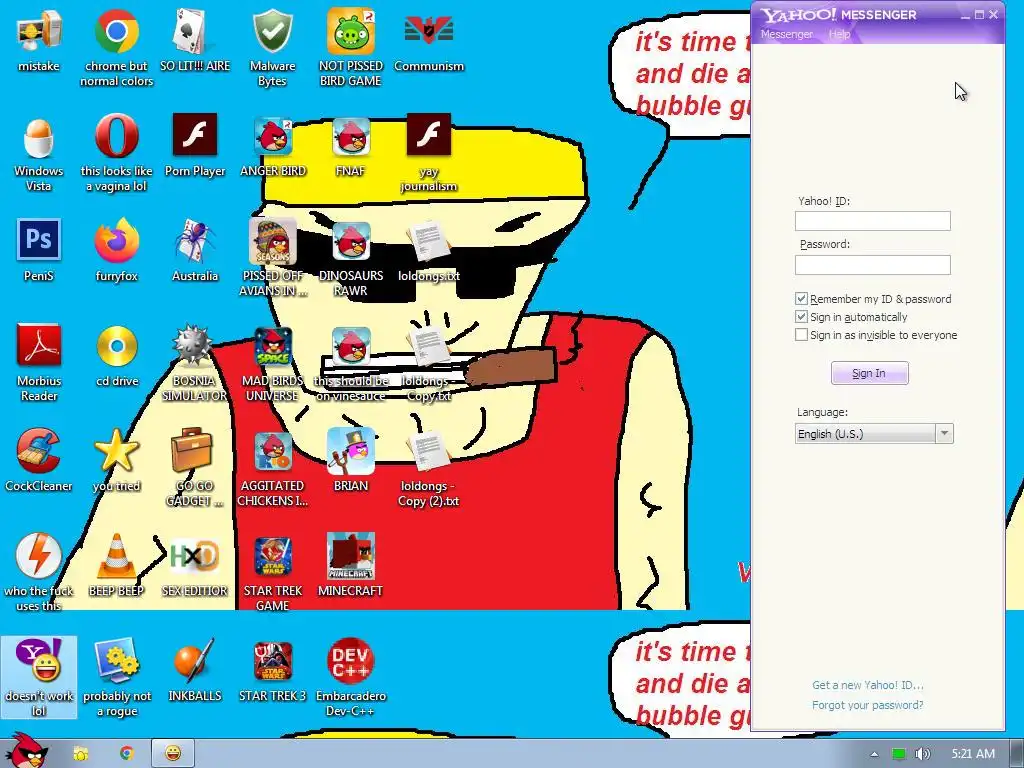
Task: Open the Messenger menu in Yahoo Messenger
Action: pyautogui.click(x=786, y=34)
